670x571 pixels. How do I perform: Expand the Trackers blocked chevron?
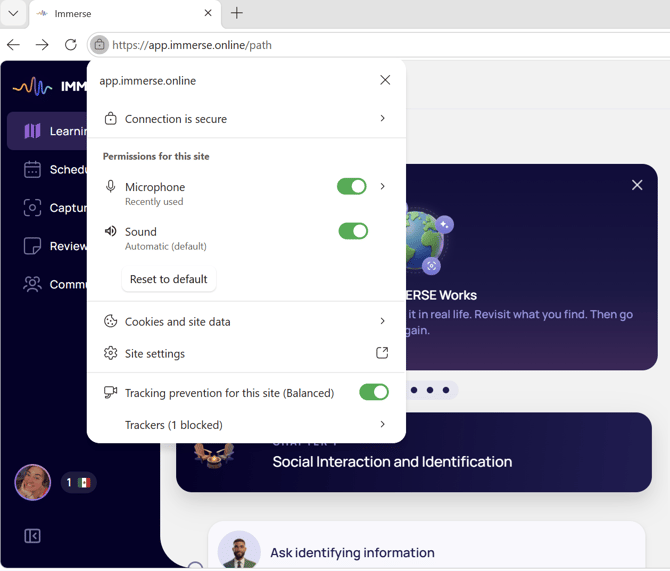click(x=382, y=424)
